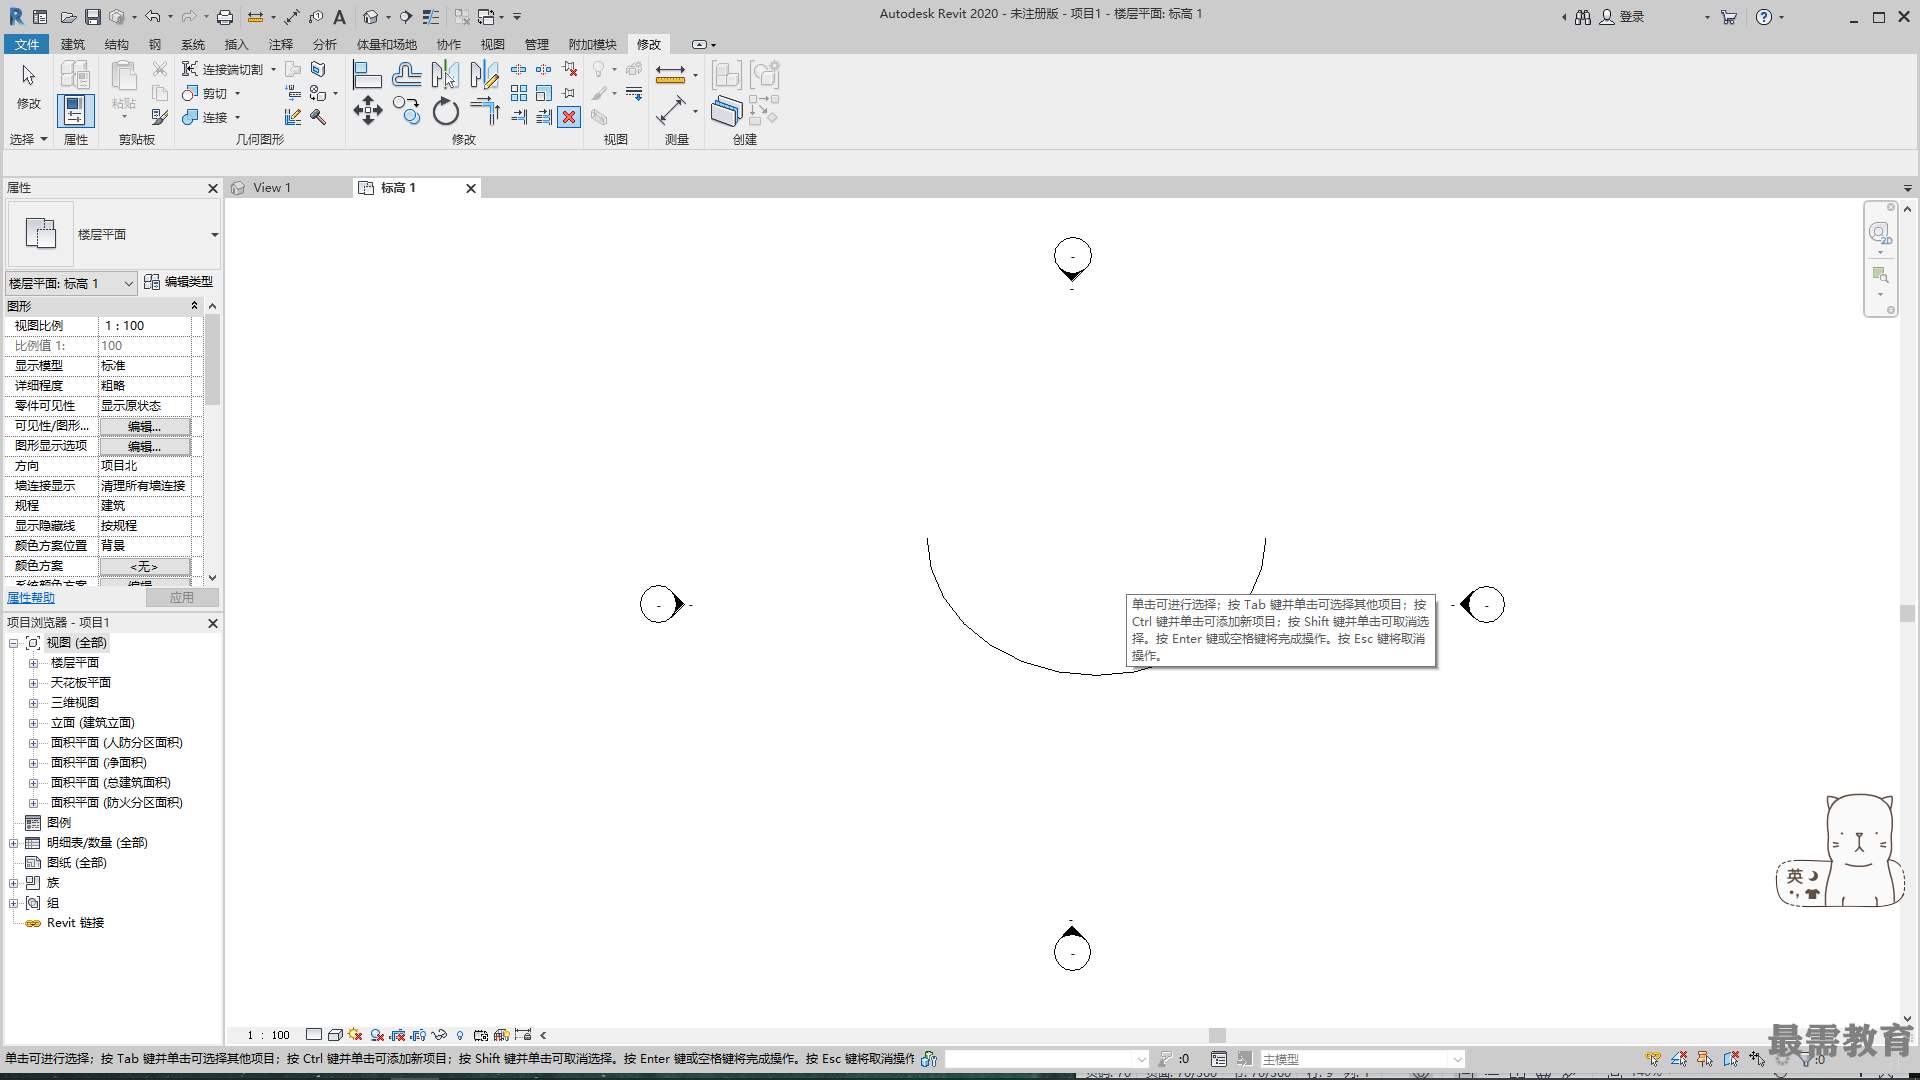The width and height of the screenshot is (1920, 1080).
Task: Click the canvas horizontal scrollbar thumb
Action: pos(1217,1035)
